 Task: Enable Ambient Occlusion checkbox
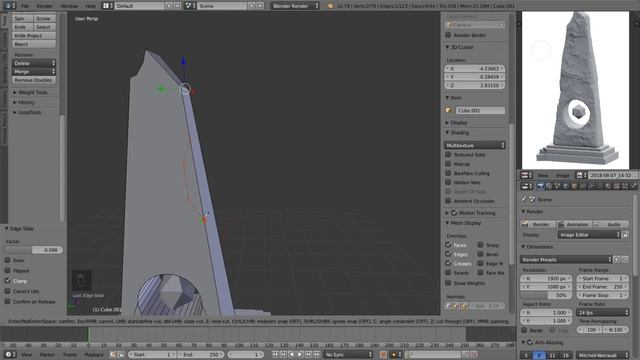[448, 201]
